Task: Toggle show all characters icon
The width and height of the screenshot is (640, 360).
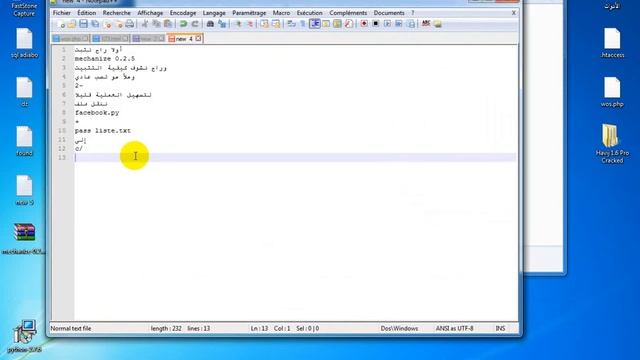Action: pos(303,24)
